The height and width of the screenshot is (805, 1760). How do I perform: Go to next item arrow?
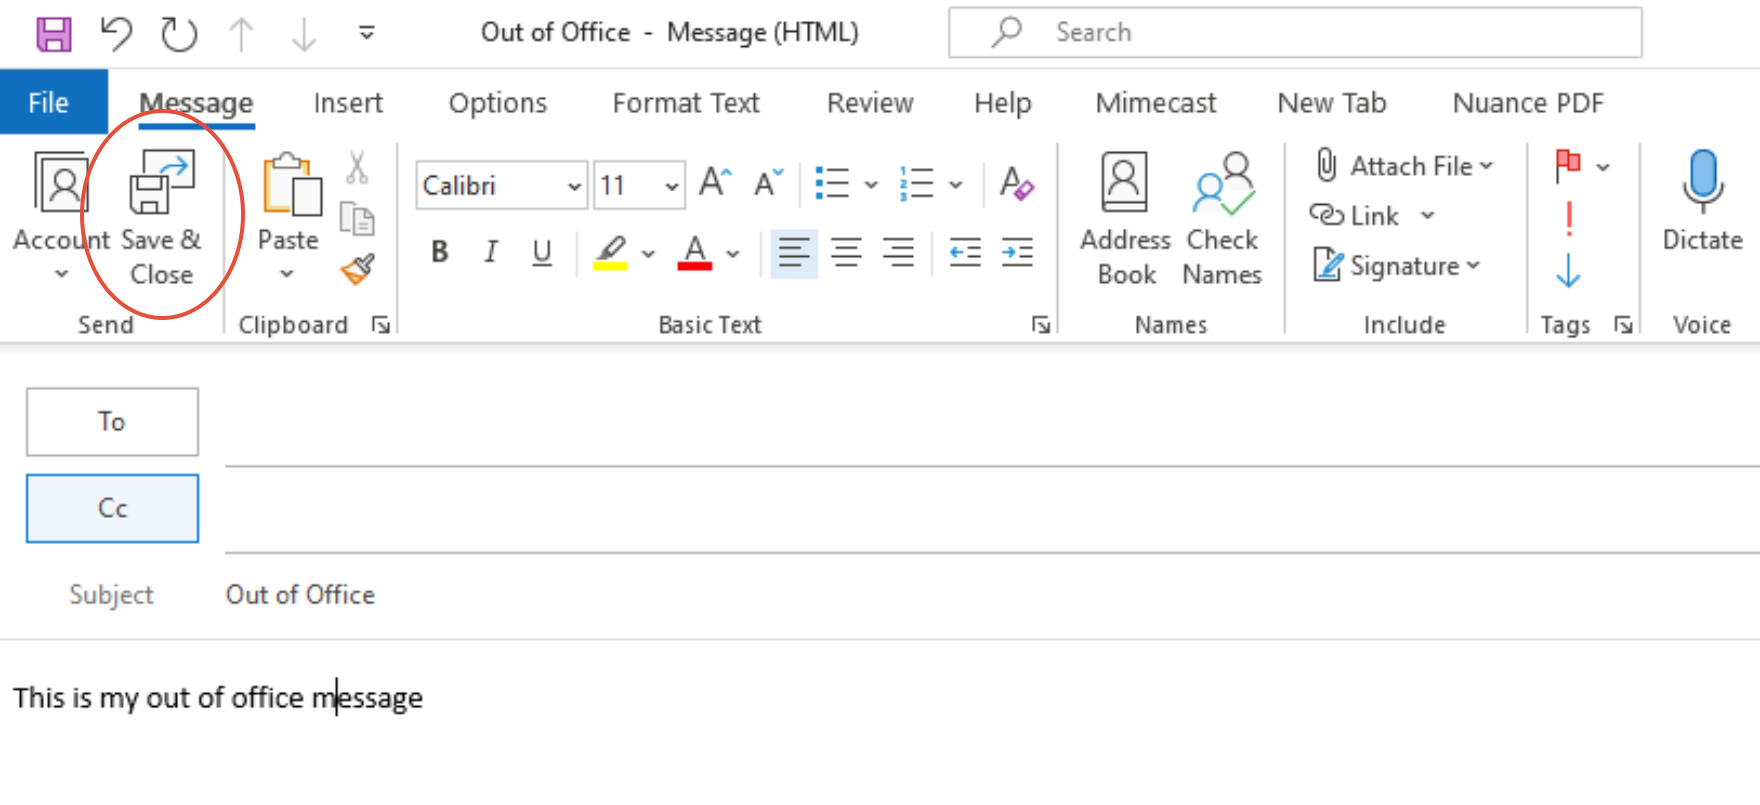[x=303, y=34]
